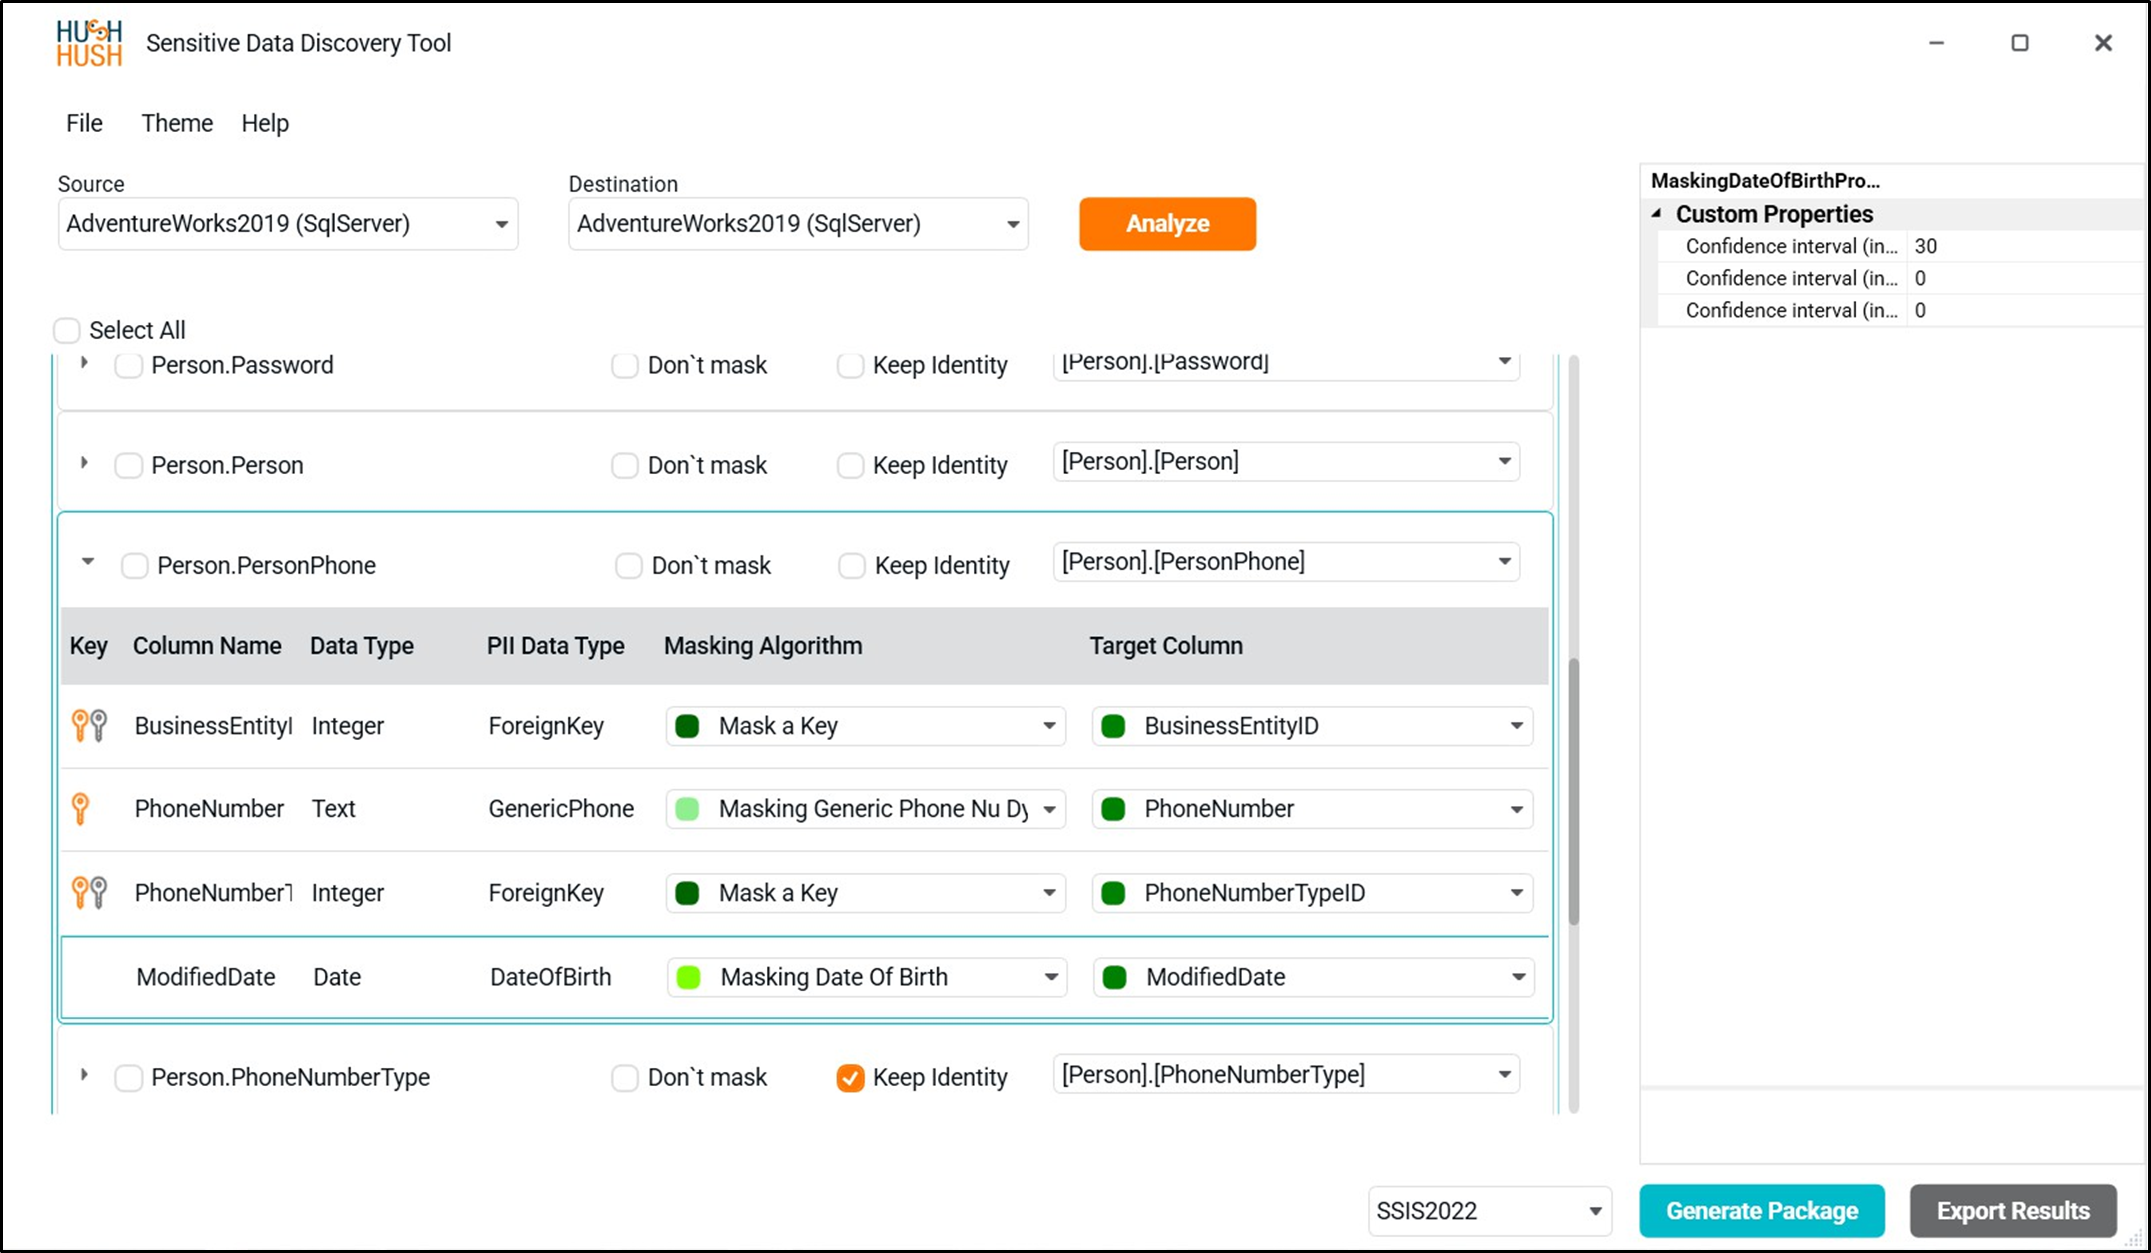Viewport: 2151px width, 1253px height.
Task: Collapse the Person.PersonPhone table row
Action: tap(88, 562)
